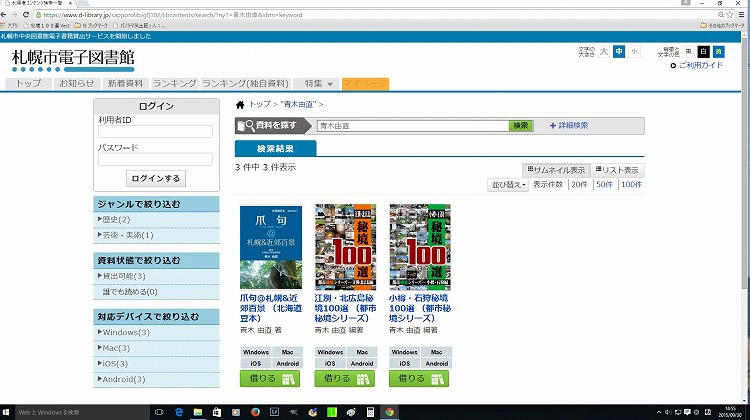Open the ランキング navigation tab
This screenshot has width=750, height=420.
coord(174,84)
